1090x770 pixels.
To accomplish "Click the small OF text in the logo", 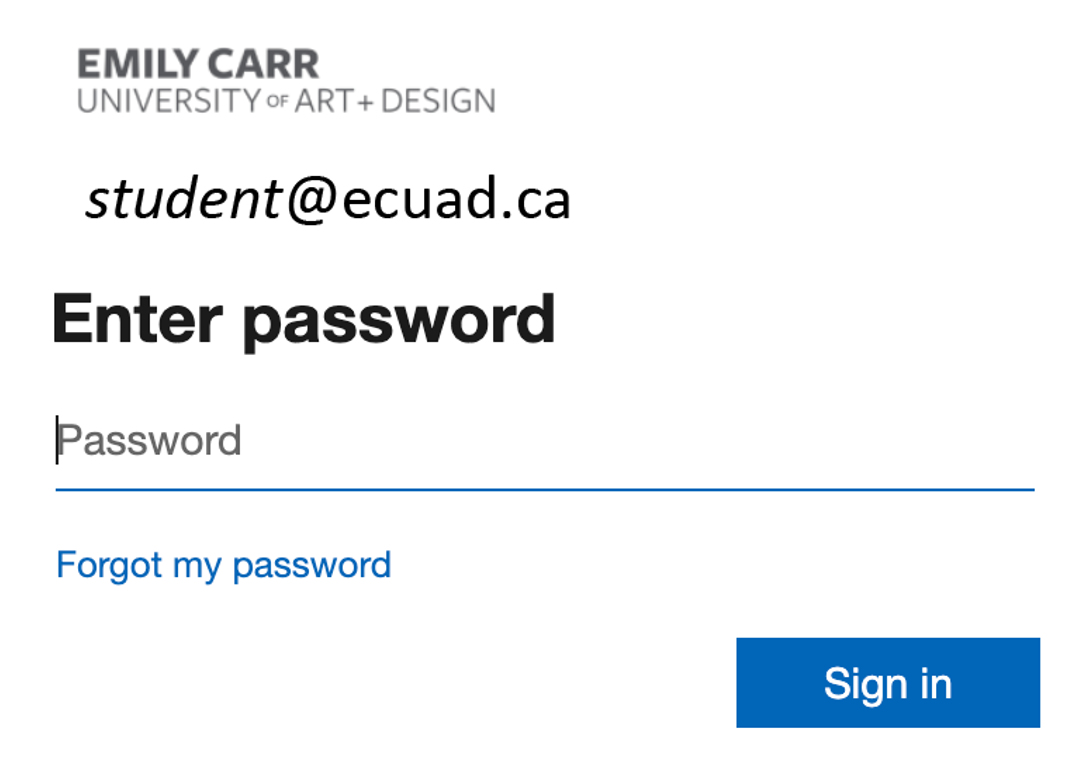I will tap(277, 102).
